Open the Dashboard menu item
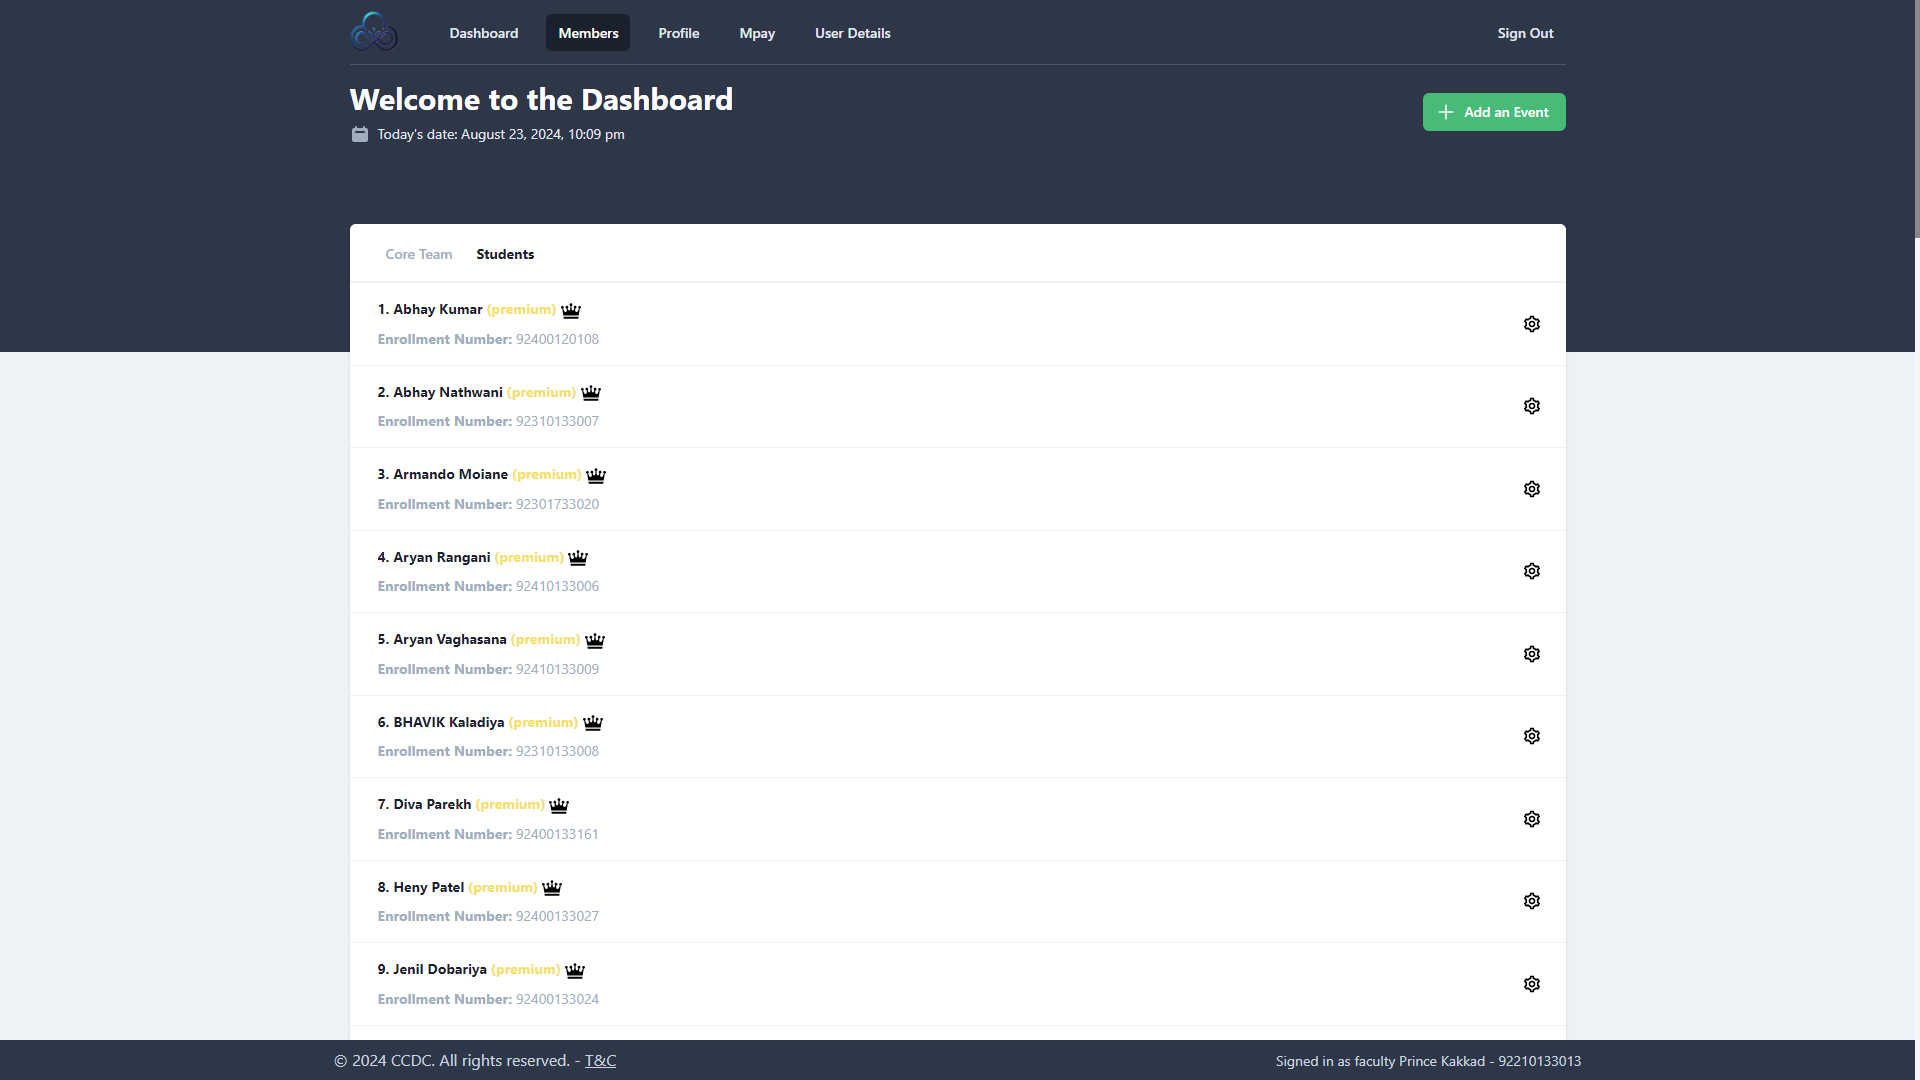The width and height of the screenshot is (1920, 1080). (x=483, y=33)
